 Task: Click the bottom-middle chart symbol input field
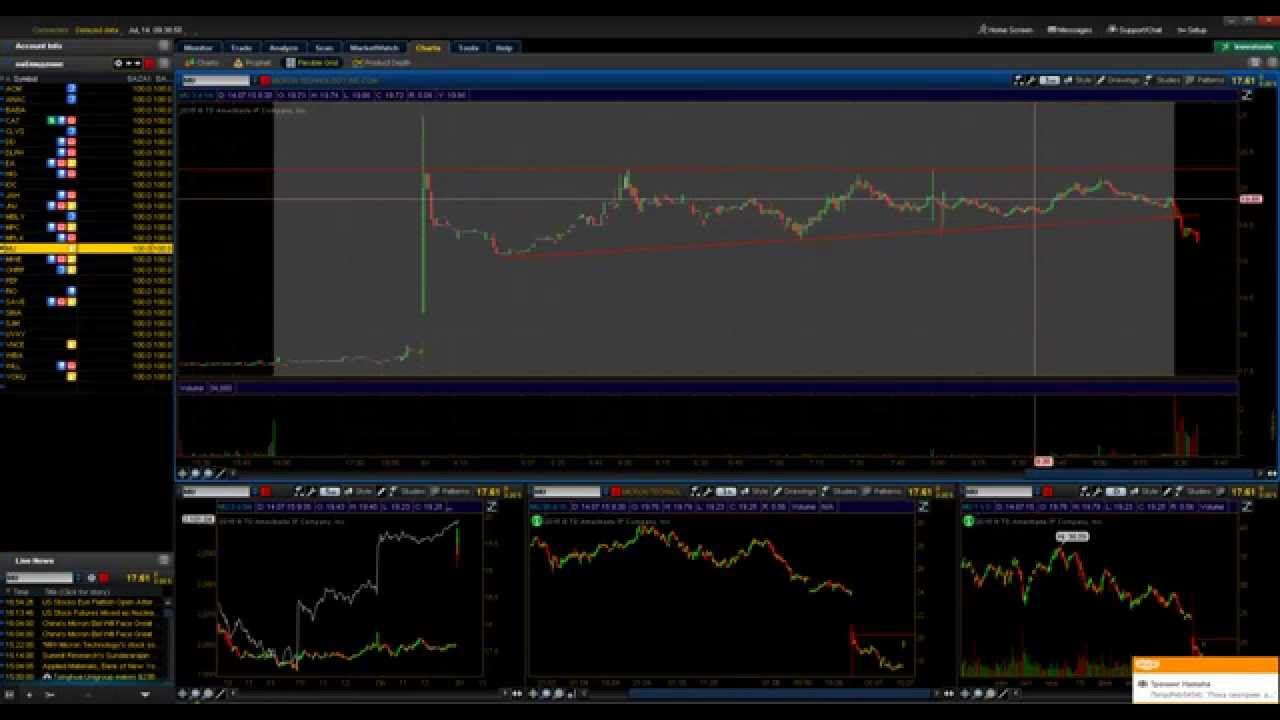(567, 492)
